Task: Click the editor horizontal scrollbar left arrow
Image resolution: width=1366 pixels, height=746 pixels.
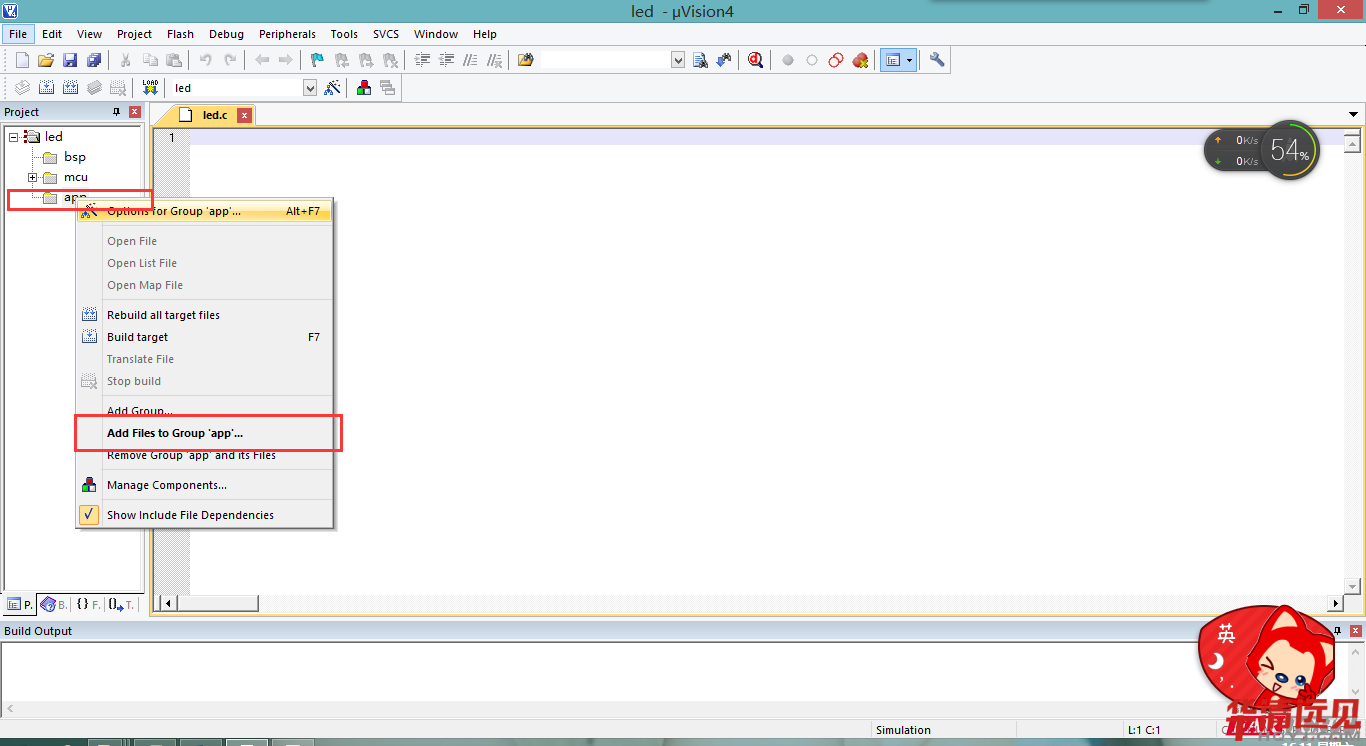Action: (x=168, y=603)
